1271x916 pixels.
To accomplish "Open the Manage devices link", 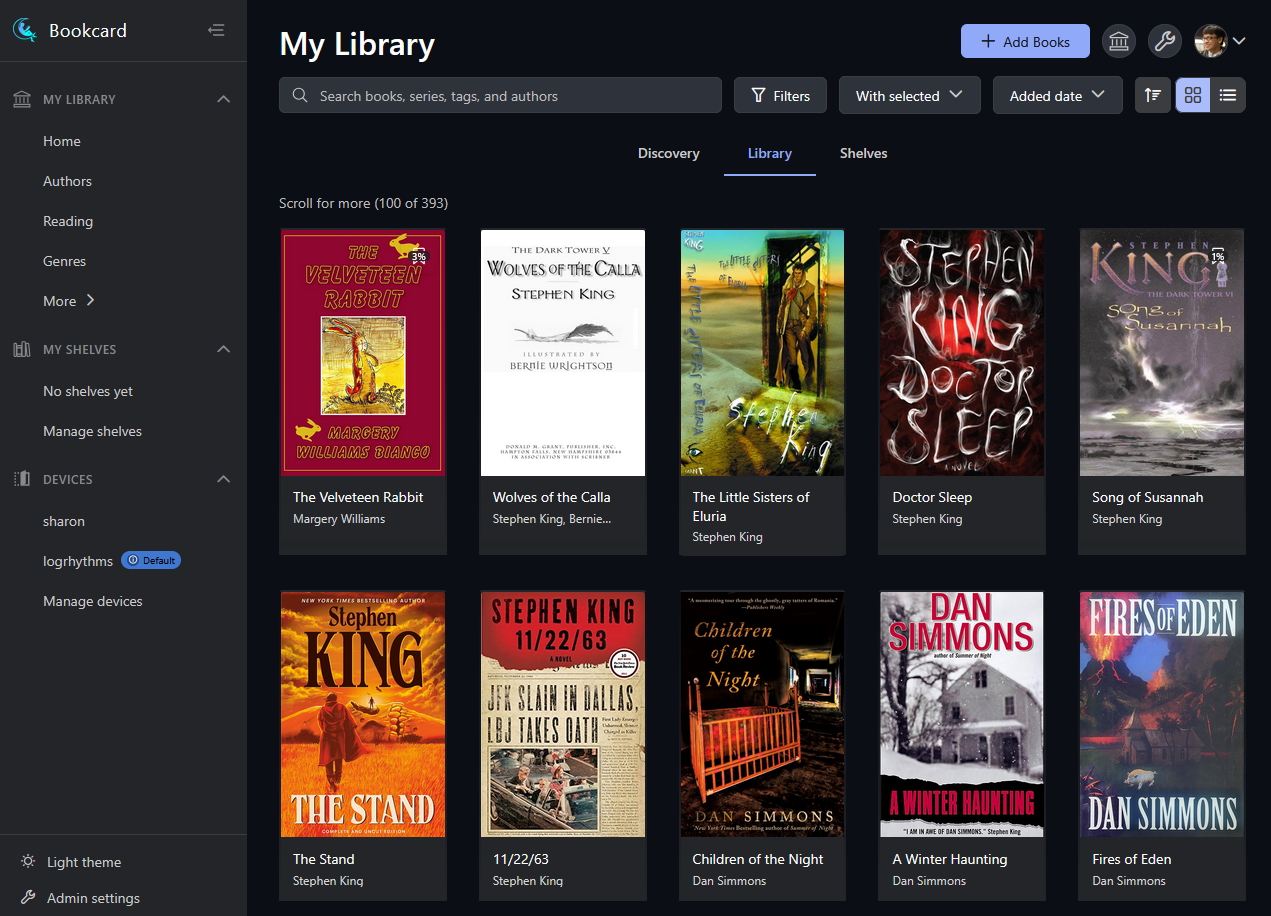I will tap(92, 601).
